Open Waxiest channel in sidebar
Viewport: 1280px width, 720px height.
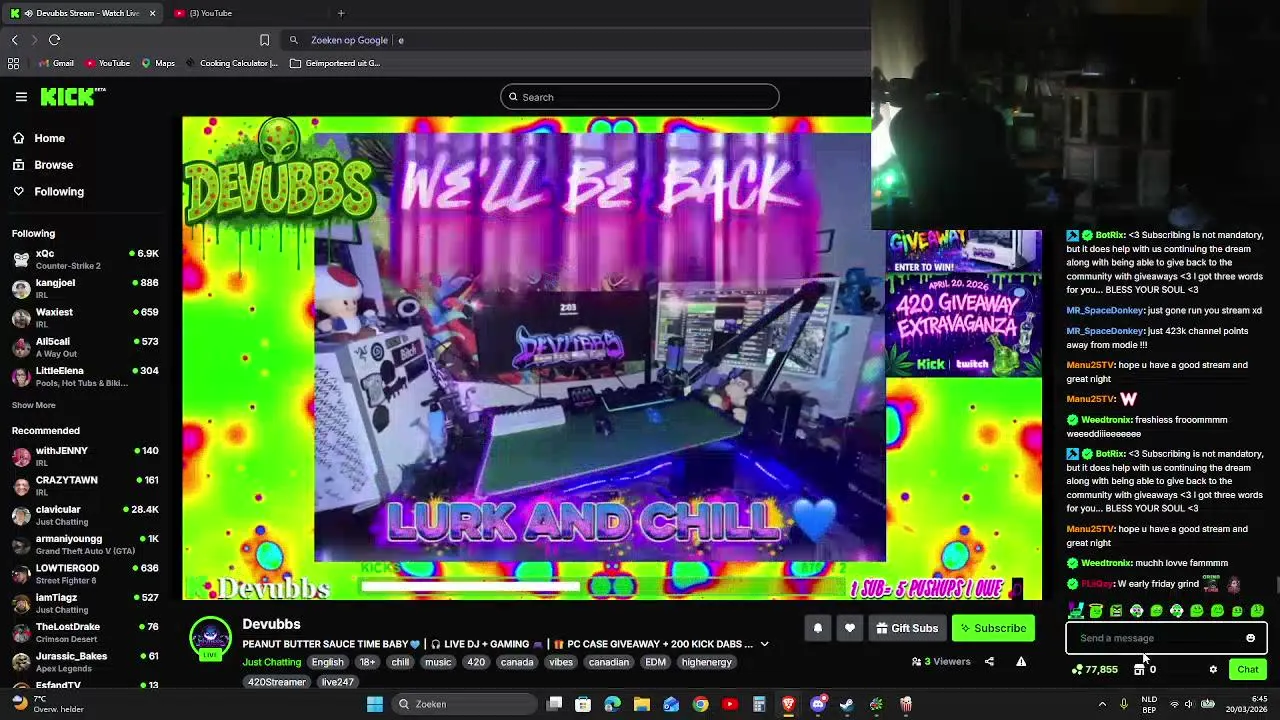coord(86,317)
